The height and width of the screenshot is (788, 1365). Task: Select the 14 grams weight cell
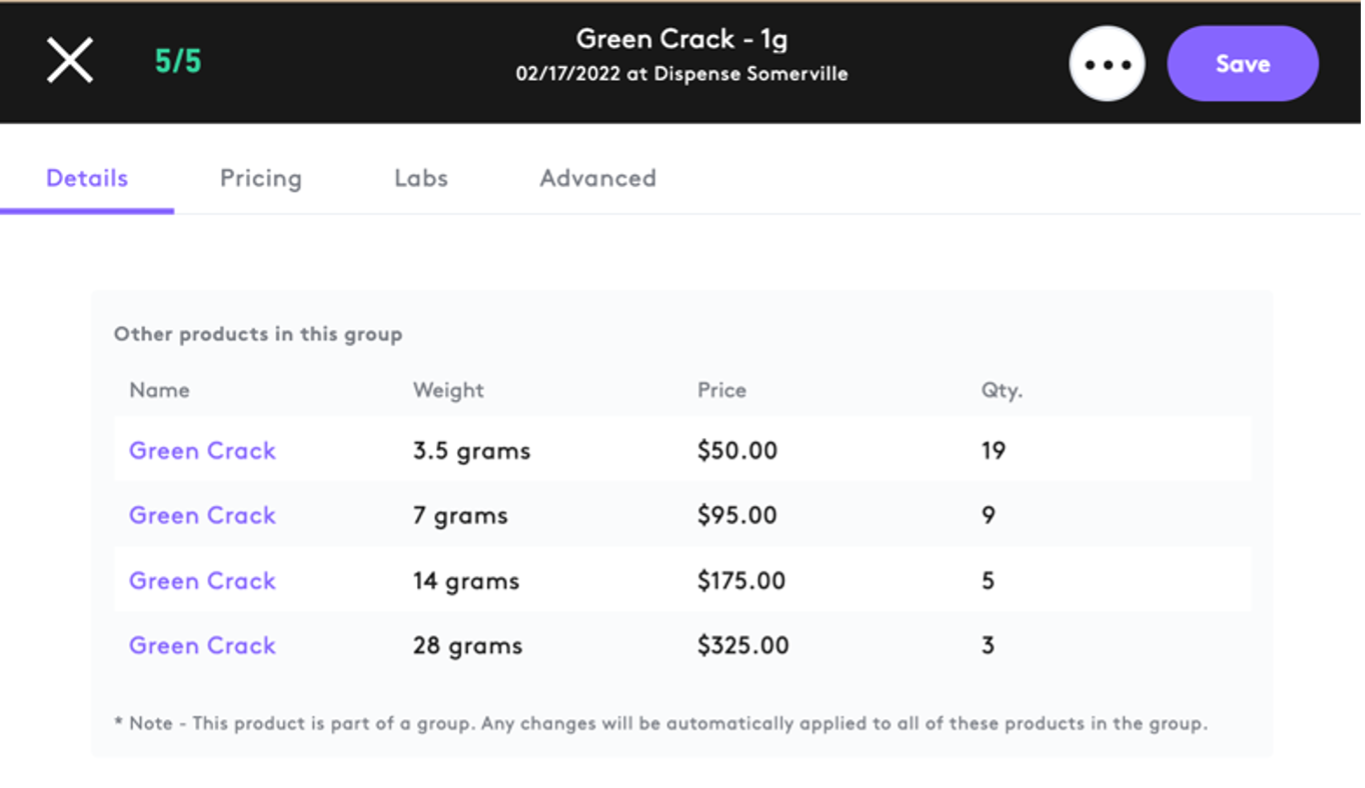coord(466,581)
